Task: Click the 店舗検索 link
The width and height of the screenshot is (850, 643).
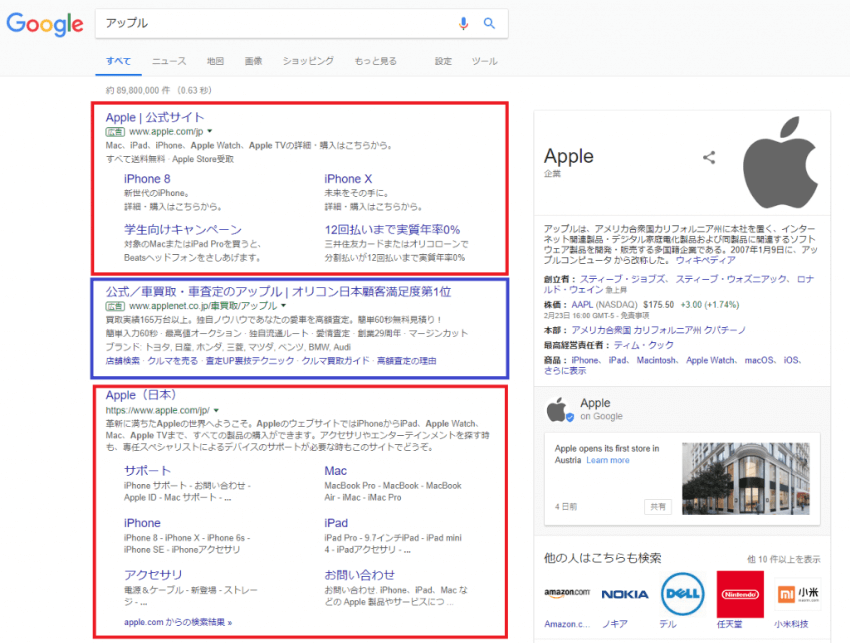Action: [123, 361]
